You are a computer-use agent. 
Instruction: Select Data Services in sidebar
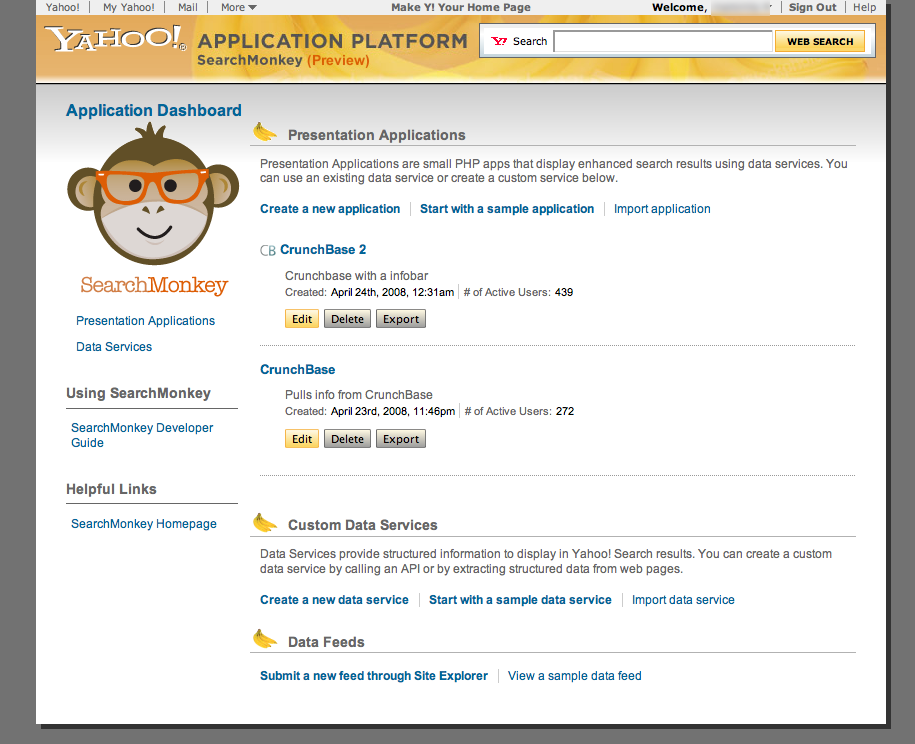[114, 347]
